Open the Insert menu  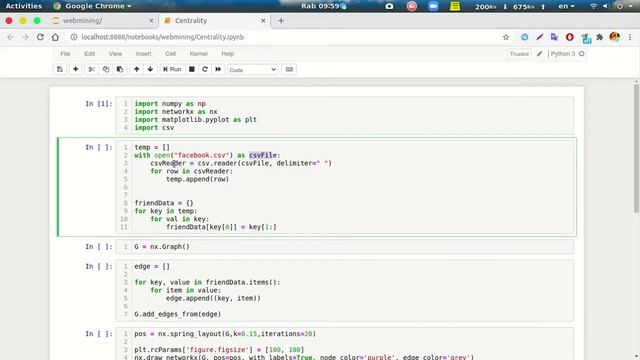(x=143, y=54)
